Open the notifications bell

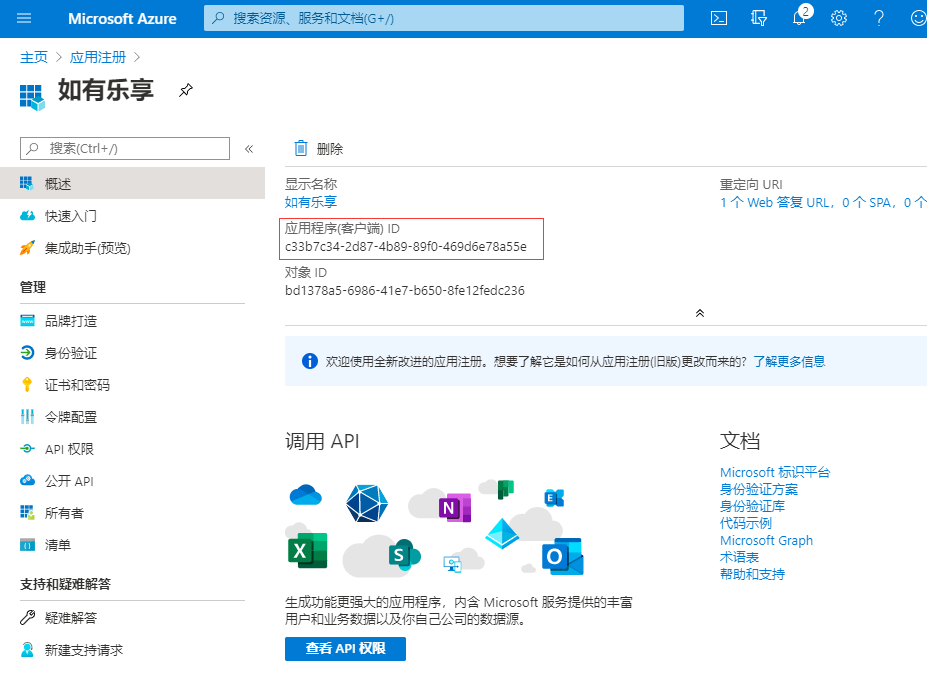[799, 18]
